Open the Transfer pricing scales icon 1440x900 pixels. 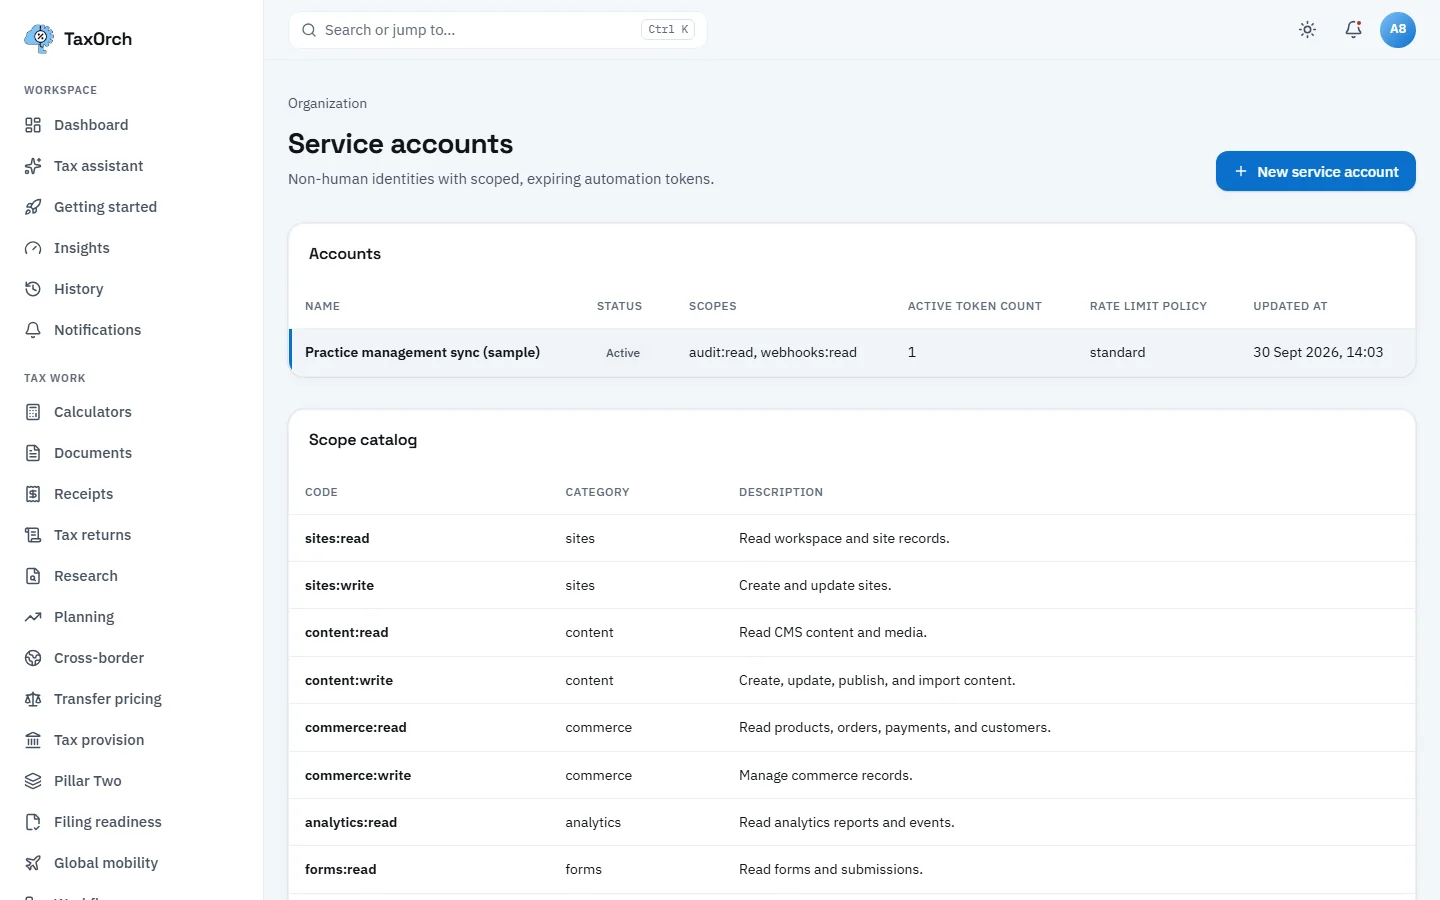pyautogui.click(x=33, y=699)
